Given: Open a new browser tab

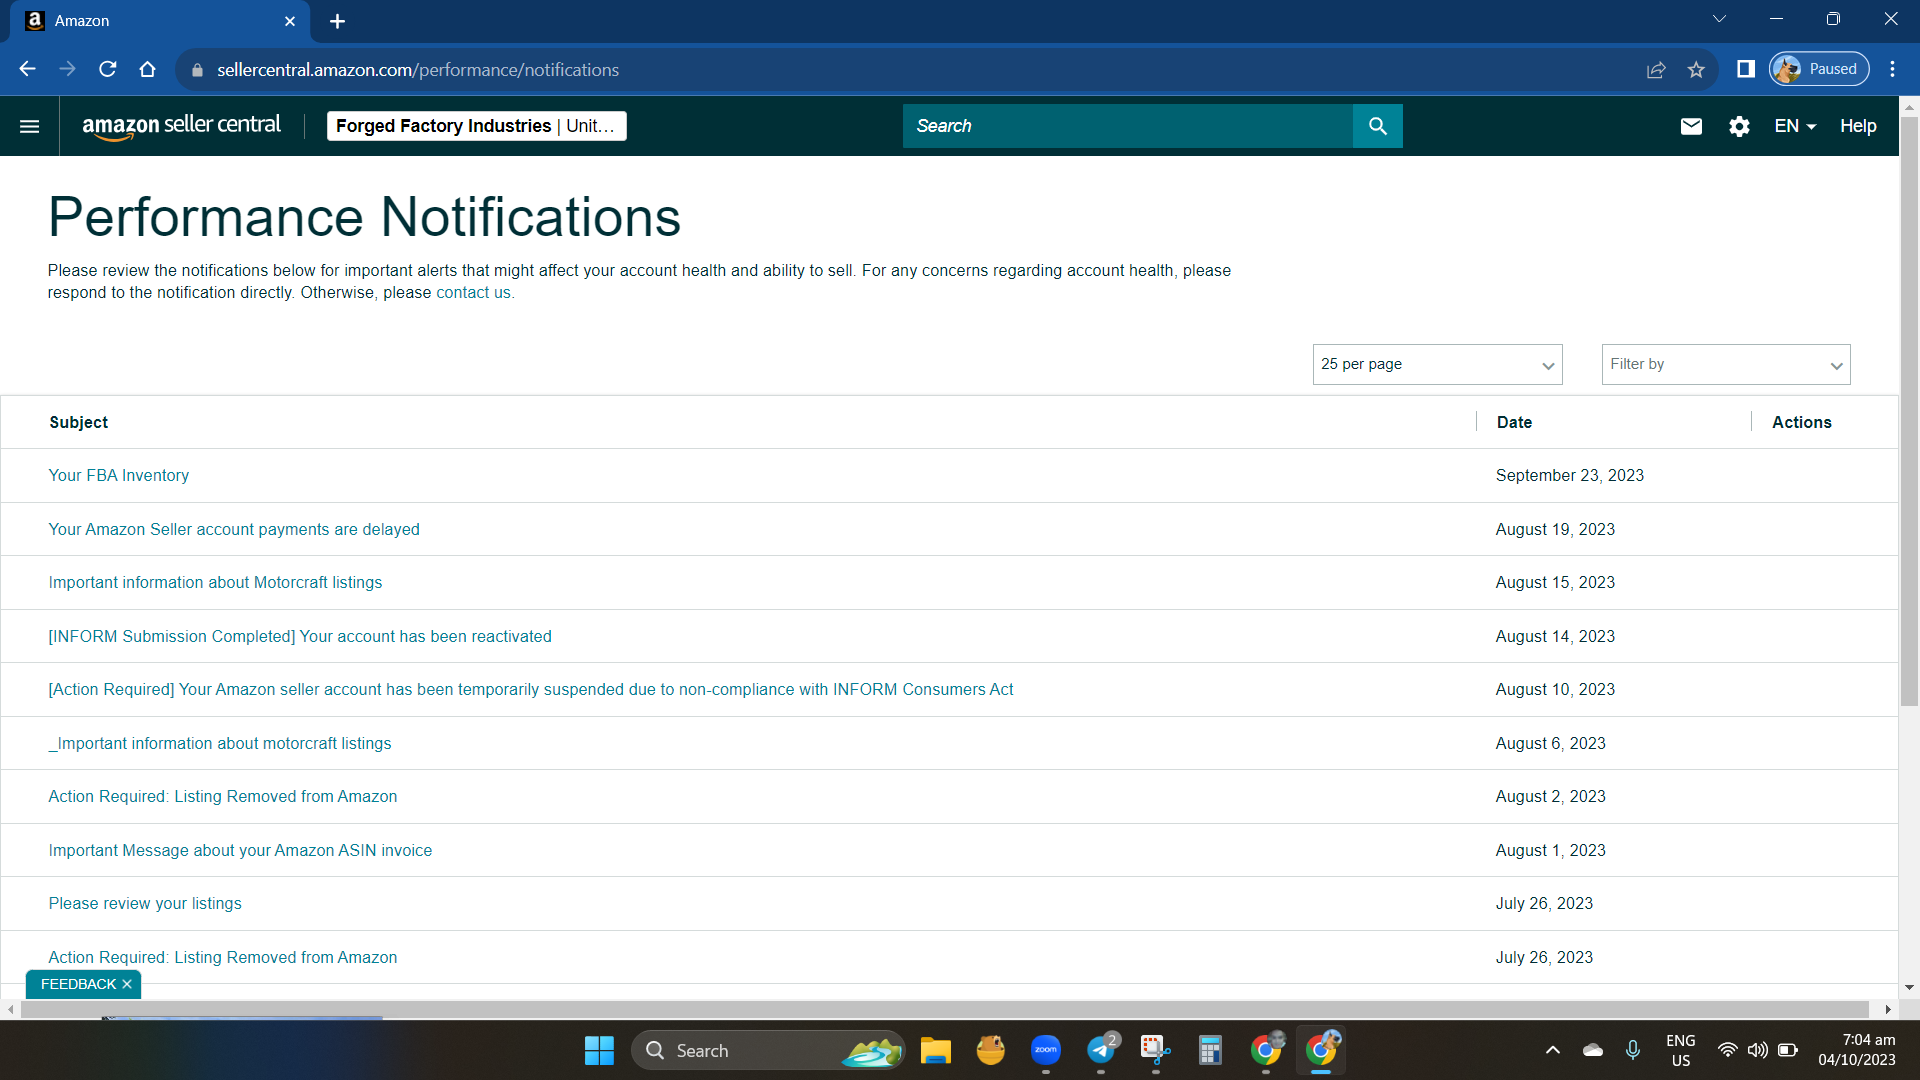Looking at the screenshot, I should coord(337,21).
